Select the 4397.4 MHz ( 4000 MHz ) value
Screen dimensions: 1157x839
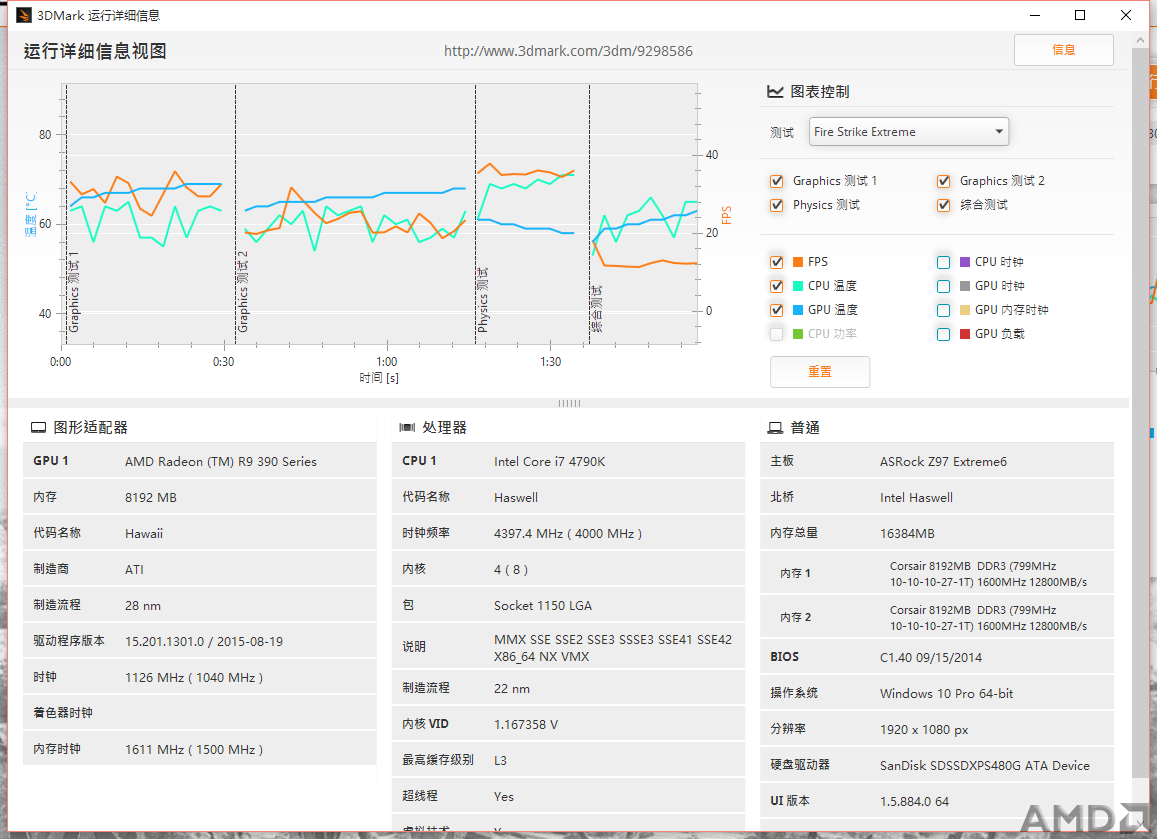point(567,534)
